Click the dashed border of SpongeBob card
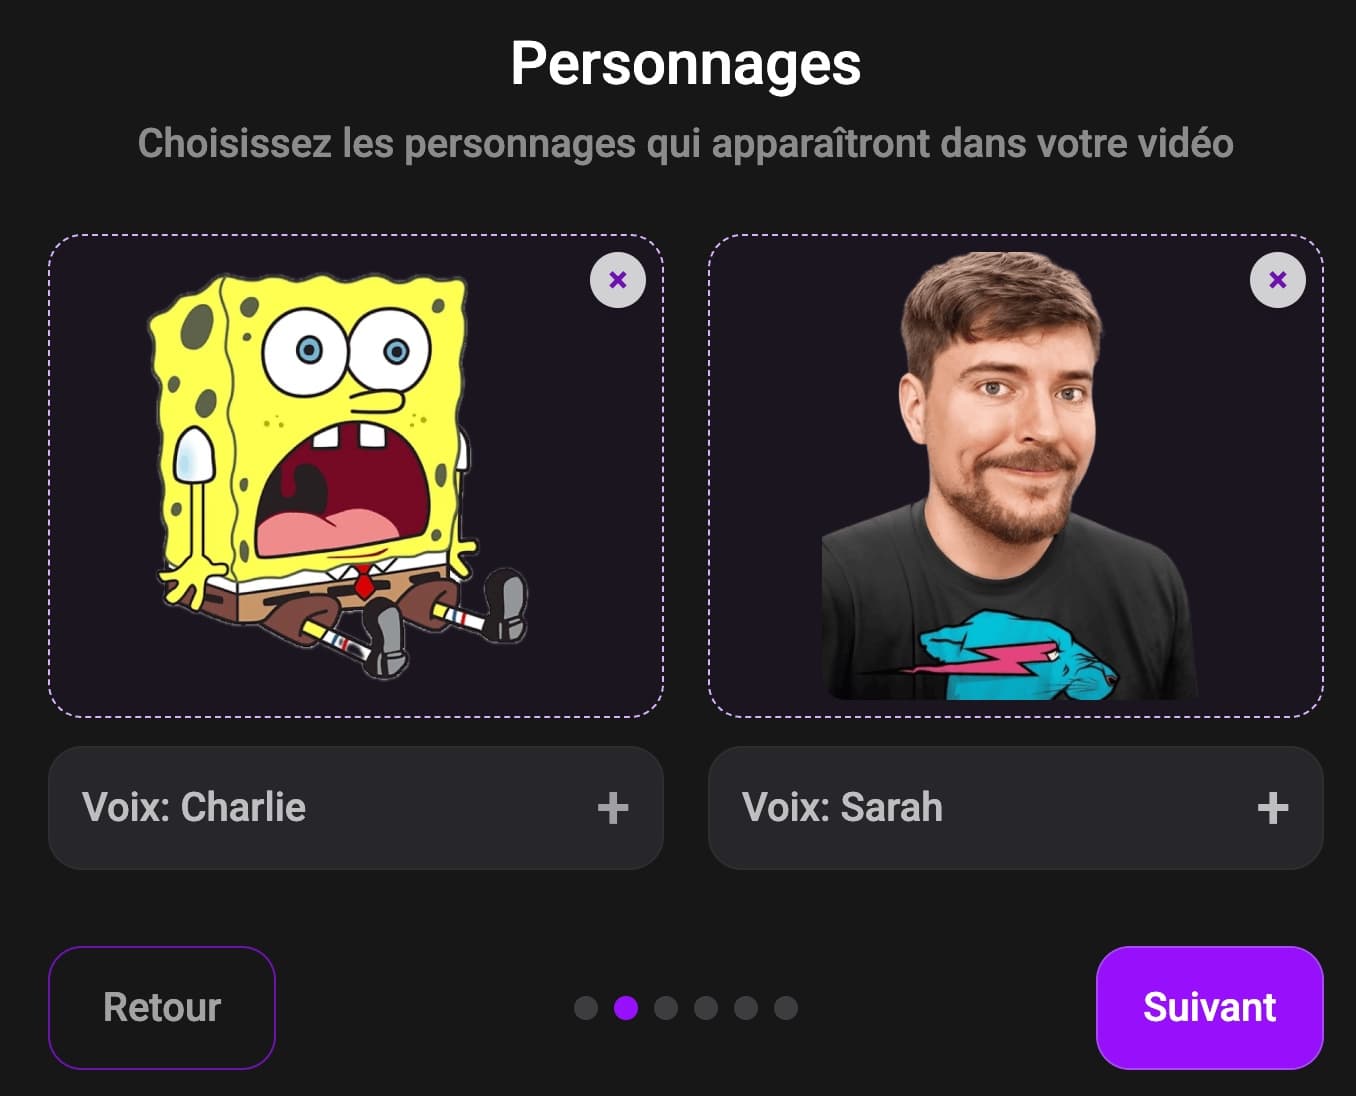 click(356, 236)
